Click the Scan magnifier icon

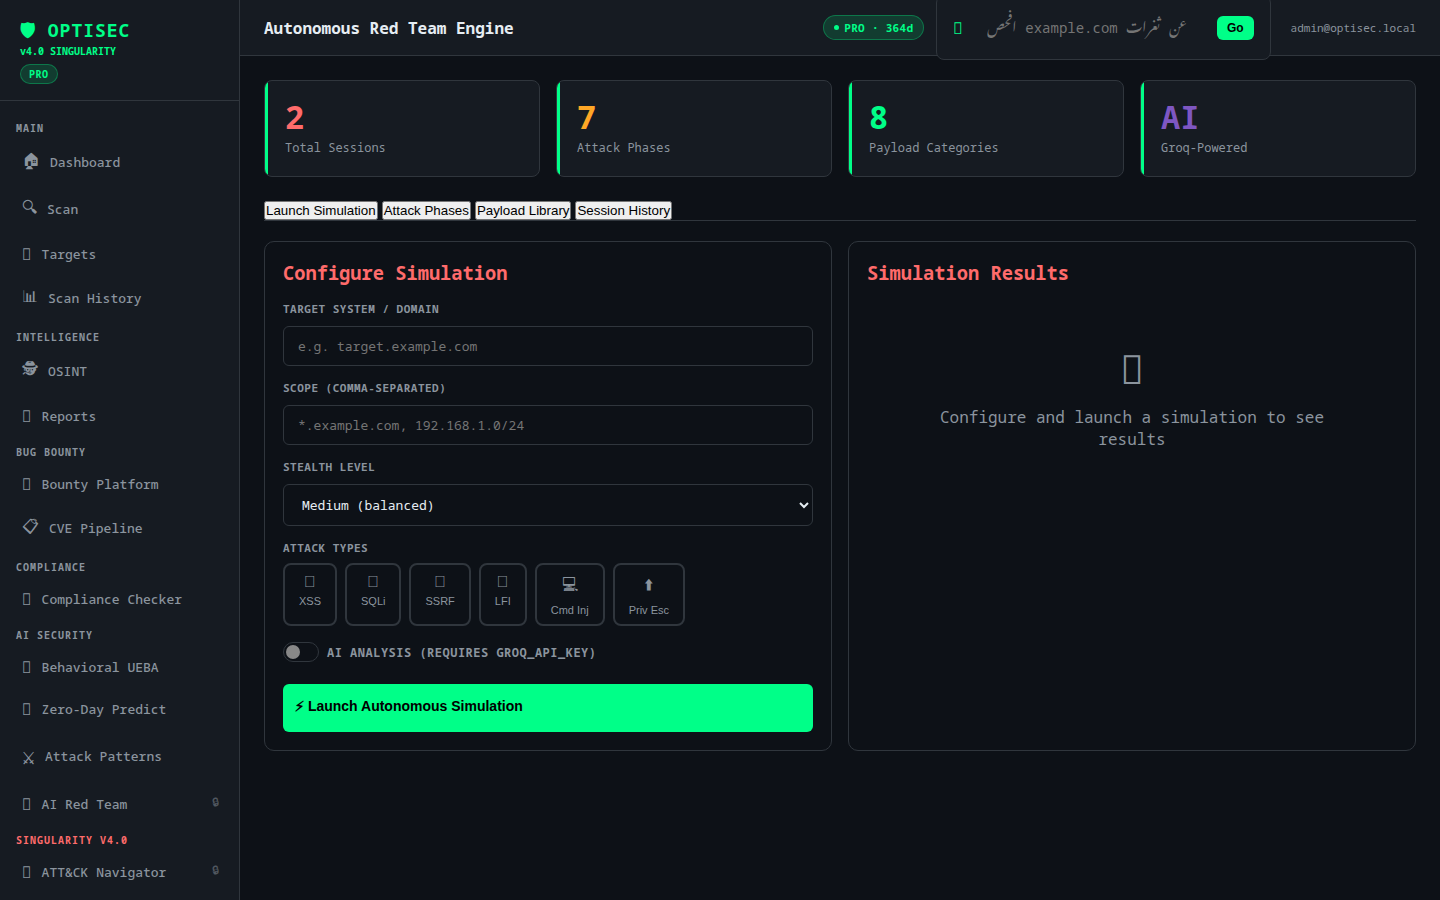pyautogui.click(x=30, y=207)
